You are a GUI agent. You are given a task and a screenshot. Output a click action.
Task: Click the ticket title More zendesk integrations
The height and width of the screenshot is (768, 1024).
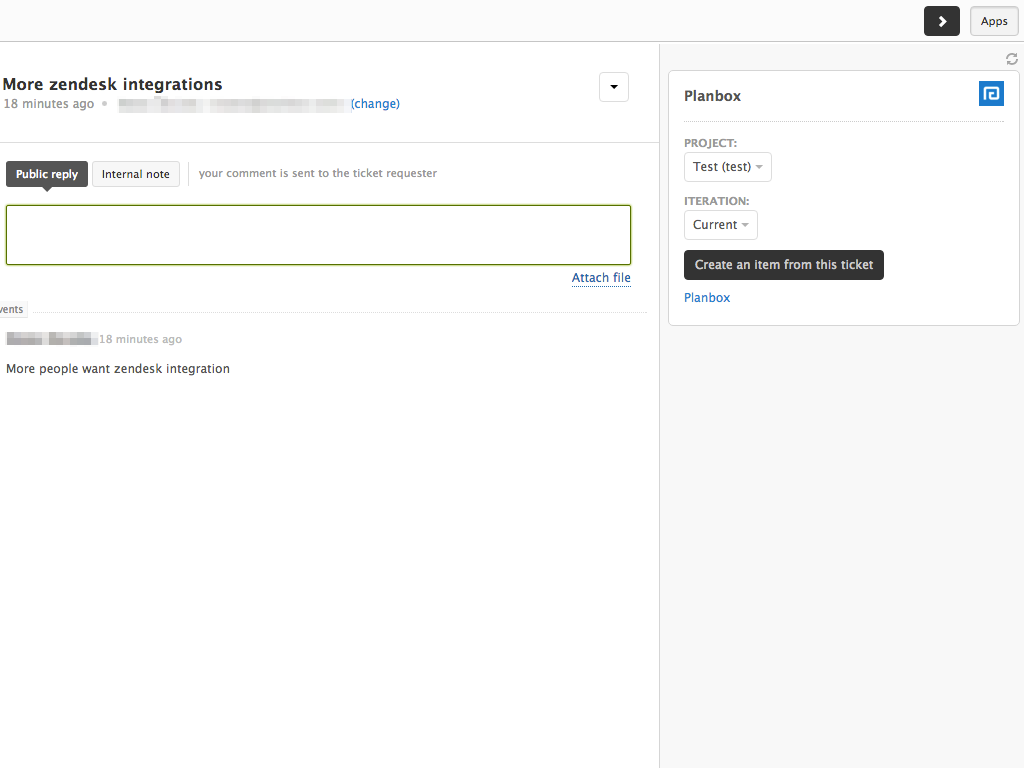[x=113, y=84]
